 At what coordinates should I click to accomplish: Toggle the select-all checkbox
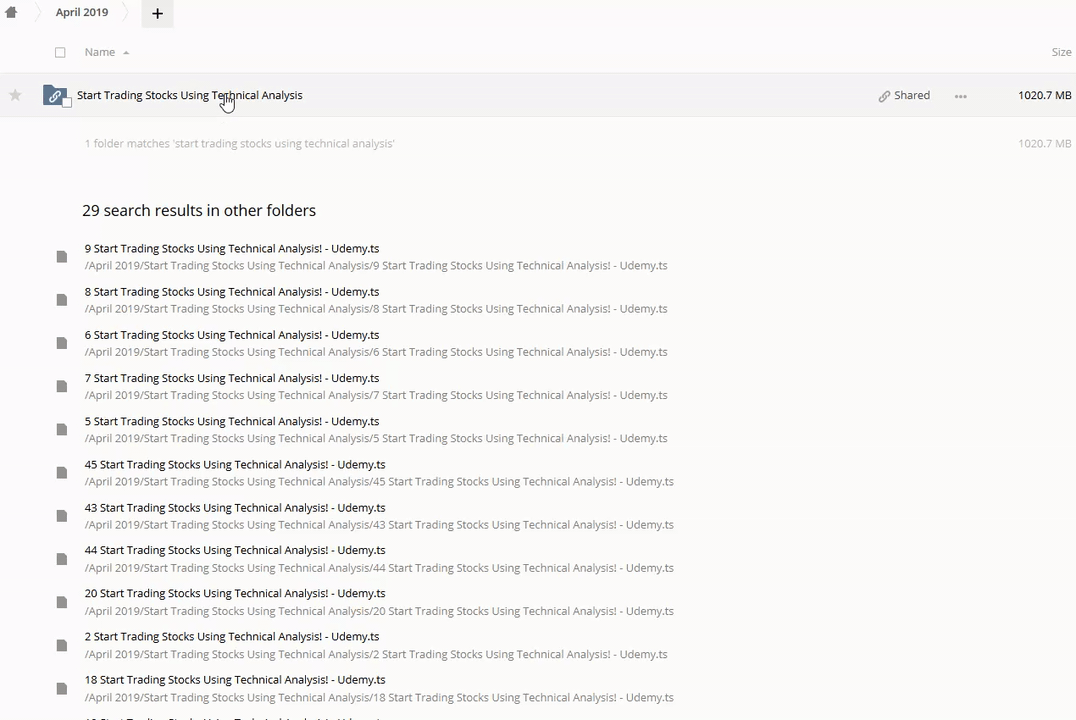(60, 52)
